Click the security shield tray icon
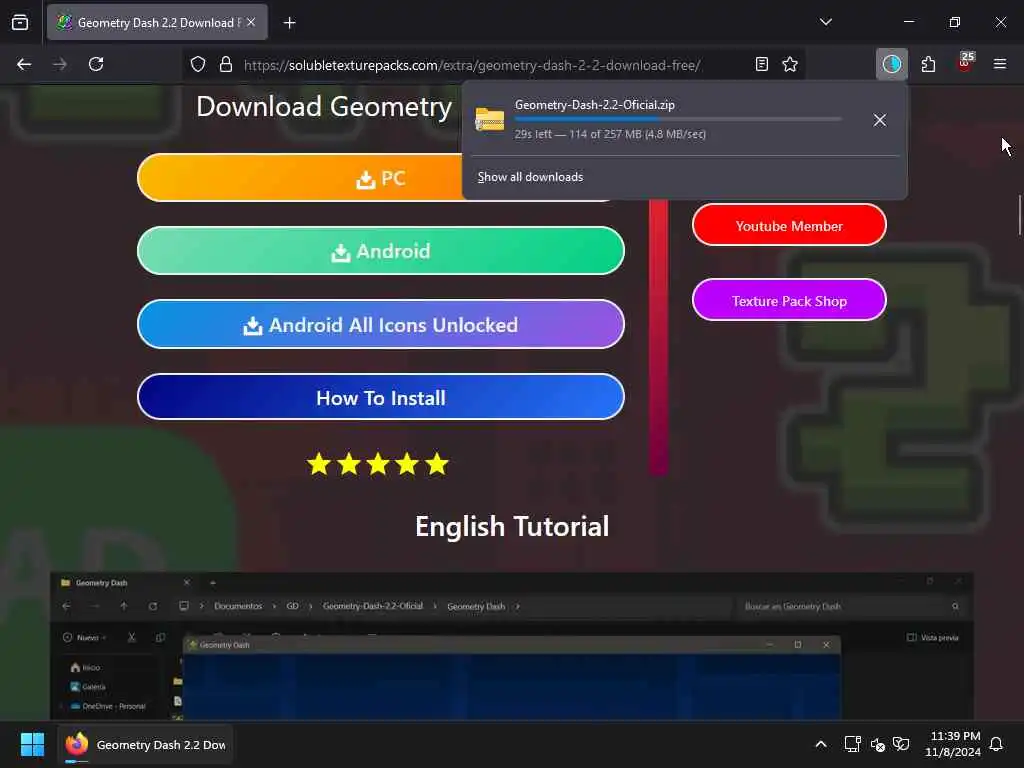Screen dimensions: 1024x768 pos(902,744)
